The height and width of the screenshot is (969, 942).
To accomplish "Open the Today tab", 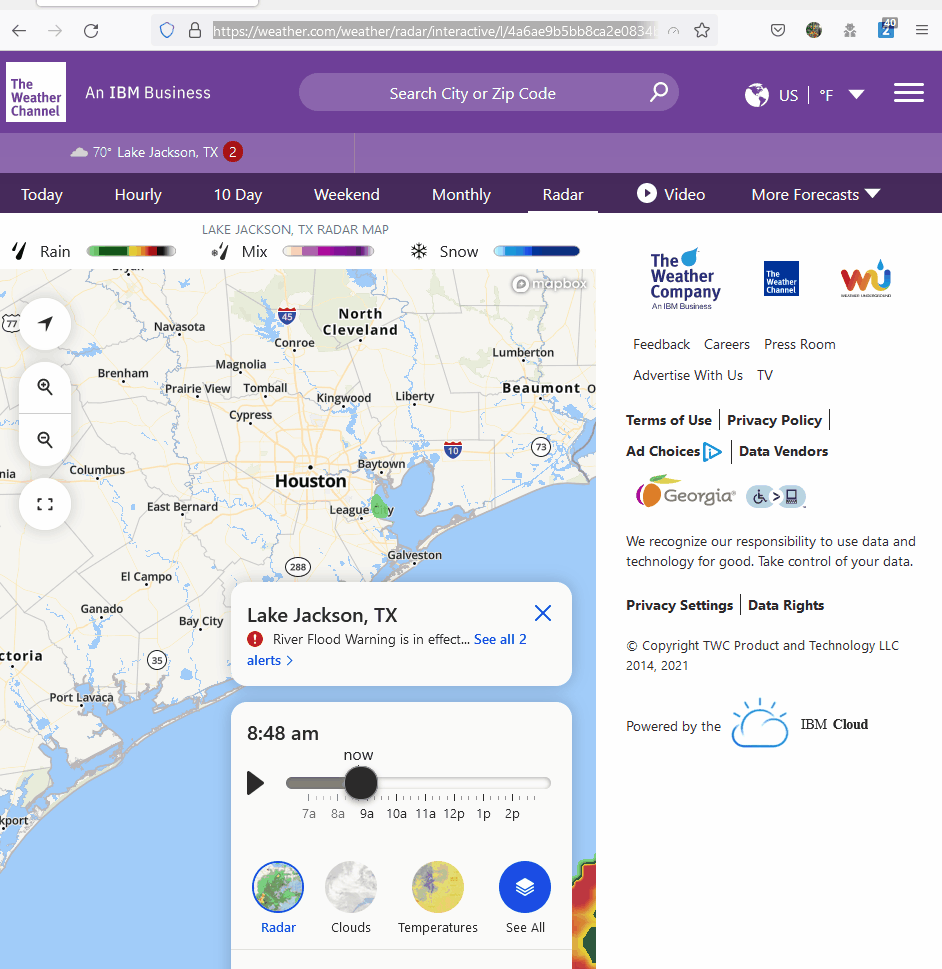I will (42, 195).
